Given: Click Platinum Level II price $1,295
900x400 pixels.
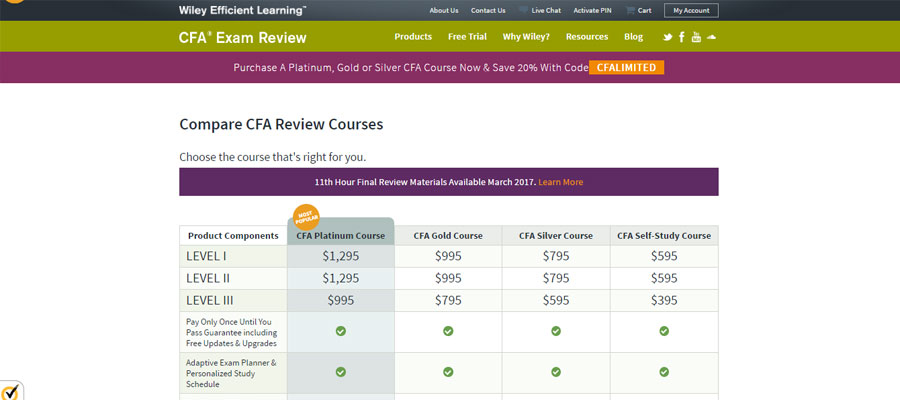Looking at the screenshot, I should click(x=340, y=278).
